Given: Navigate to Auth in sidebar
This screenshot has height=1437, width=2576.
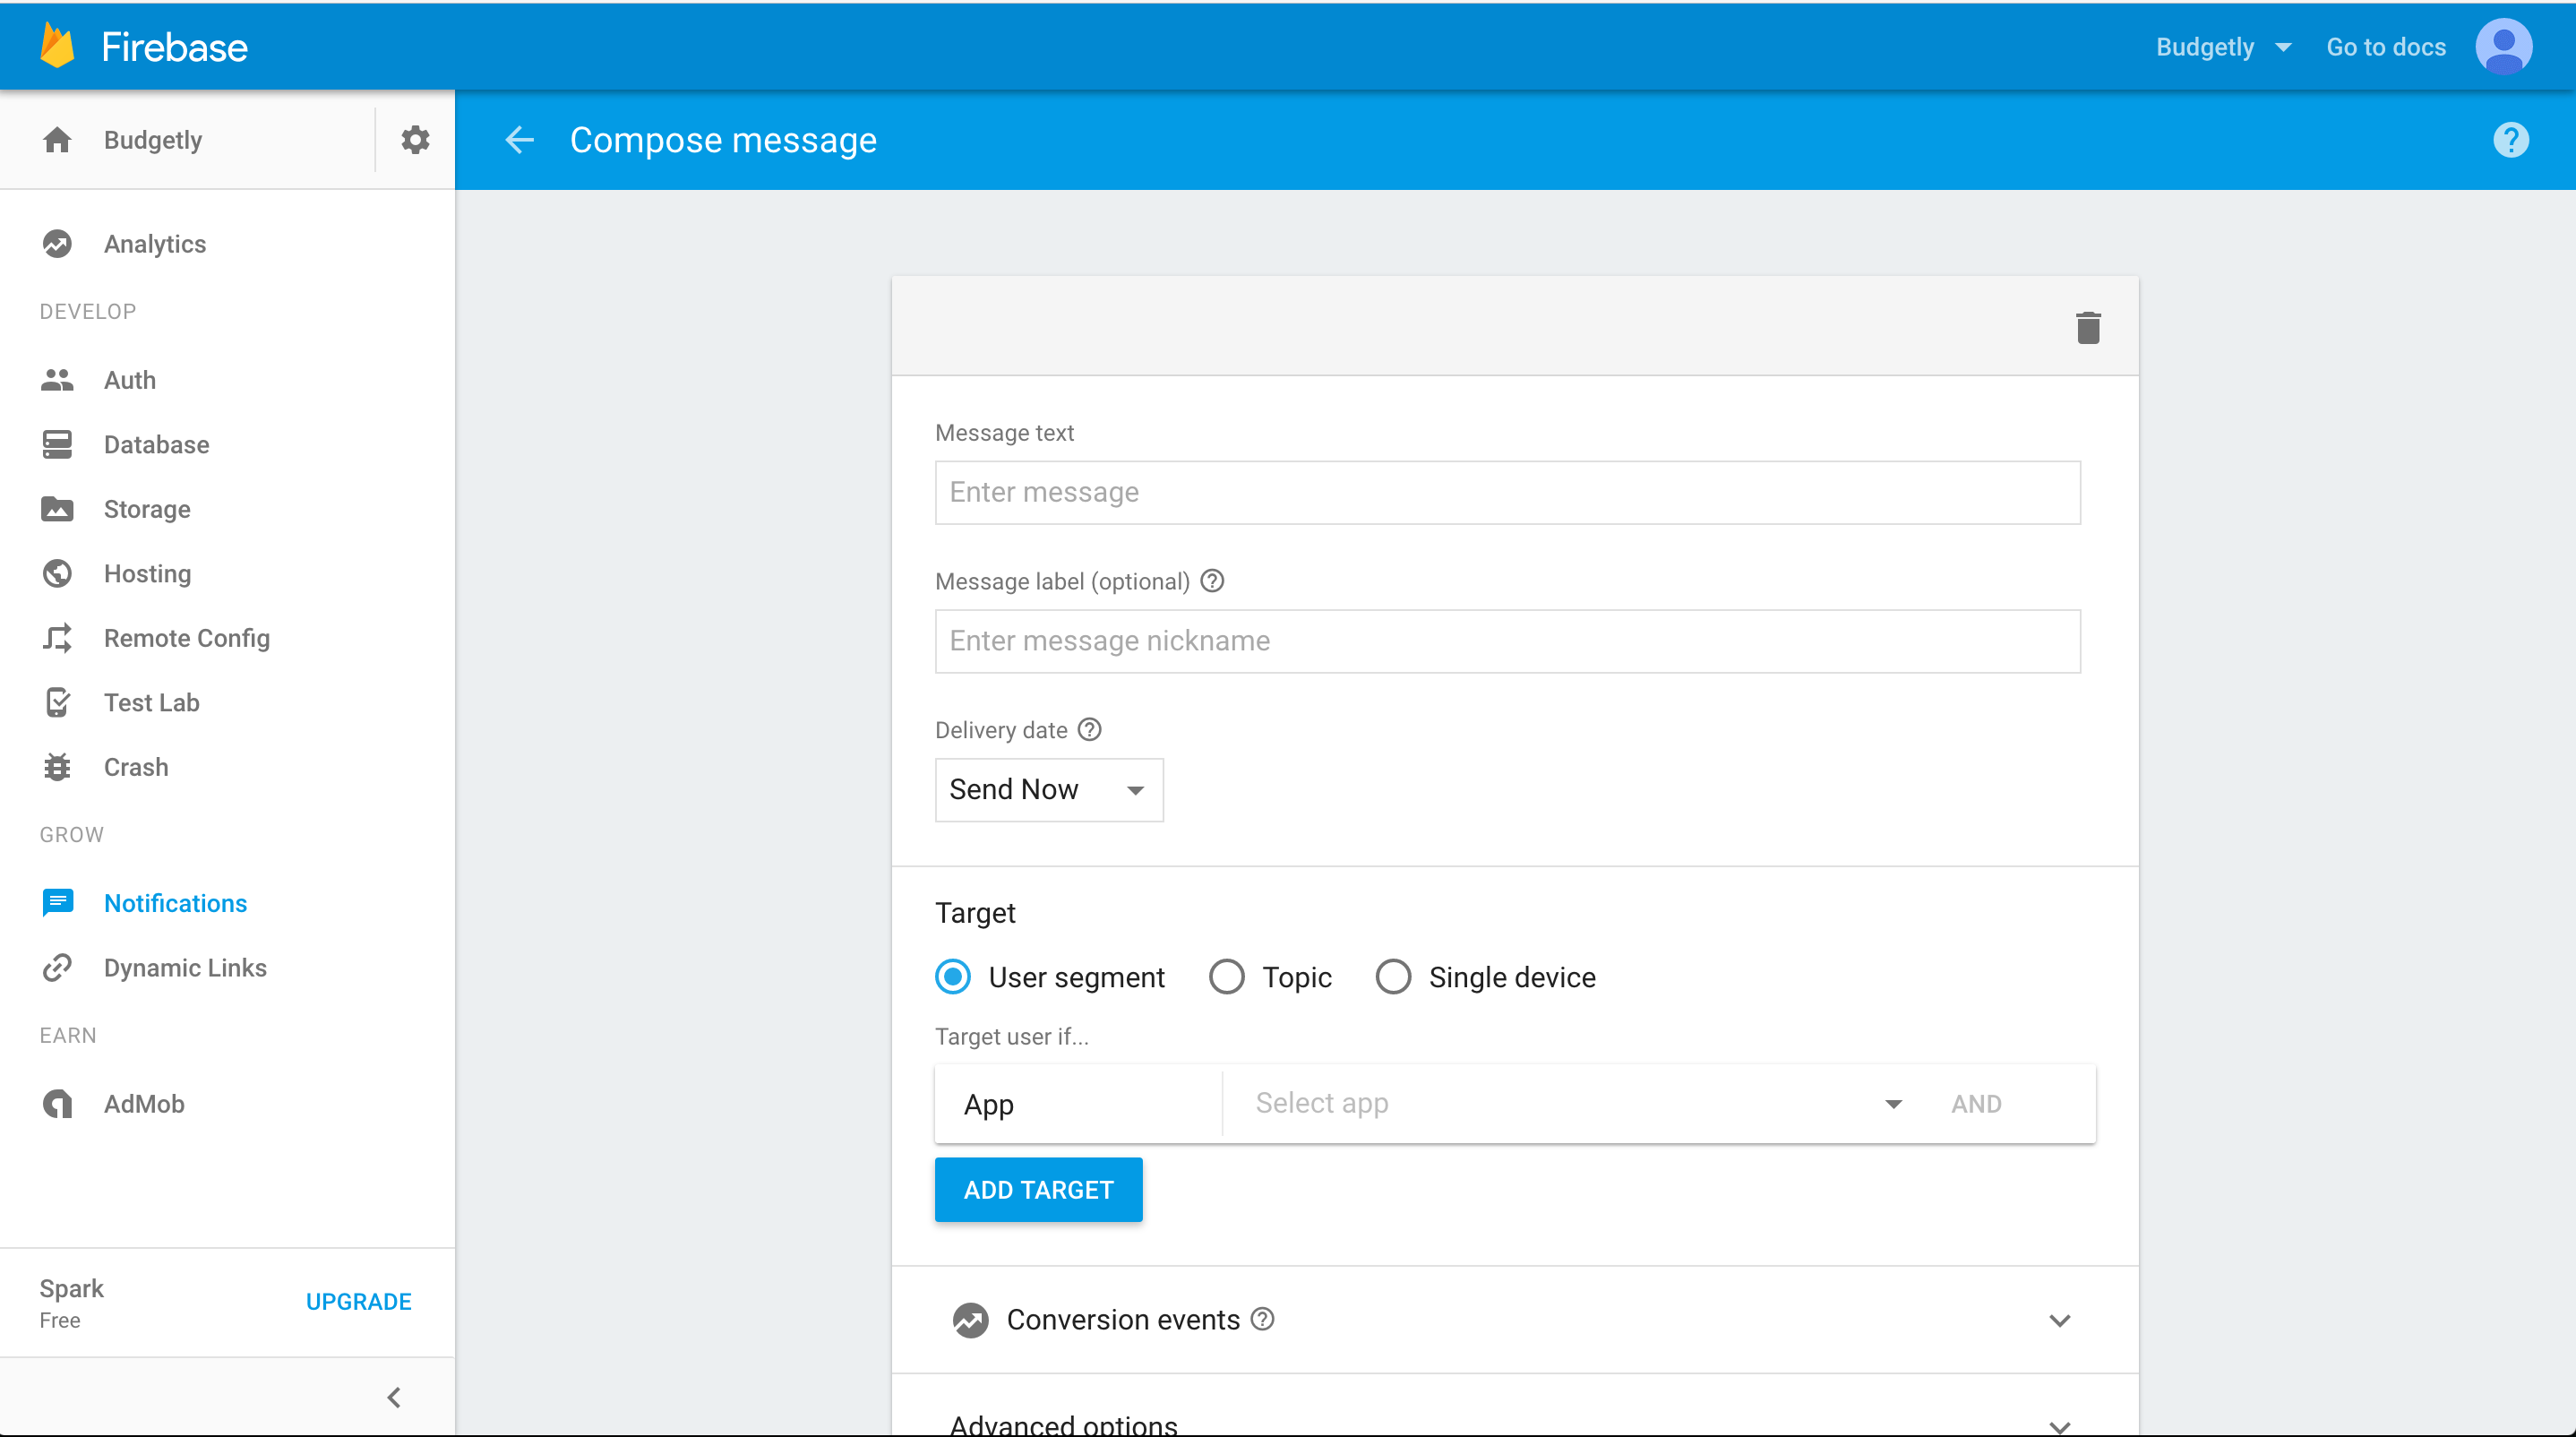Looking at the screenshot, I should click(x=129, y=381).
